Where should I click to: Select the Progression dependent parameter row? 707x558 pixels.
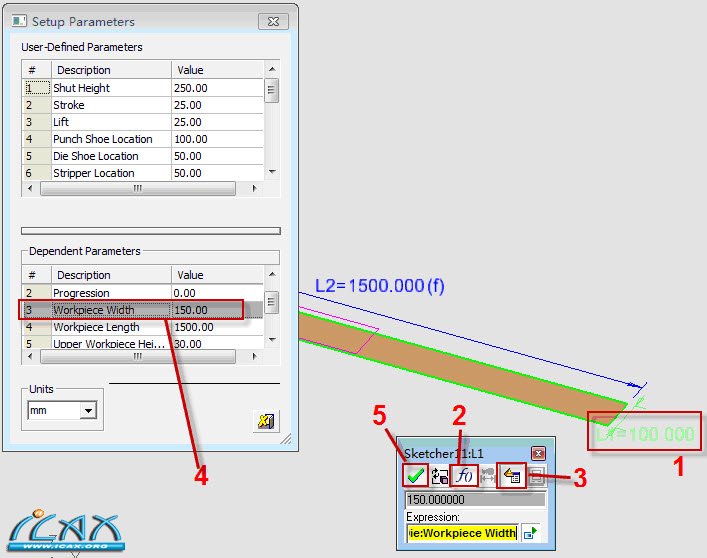[142, 293]
